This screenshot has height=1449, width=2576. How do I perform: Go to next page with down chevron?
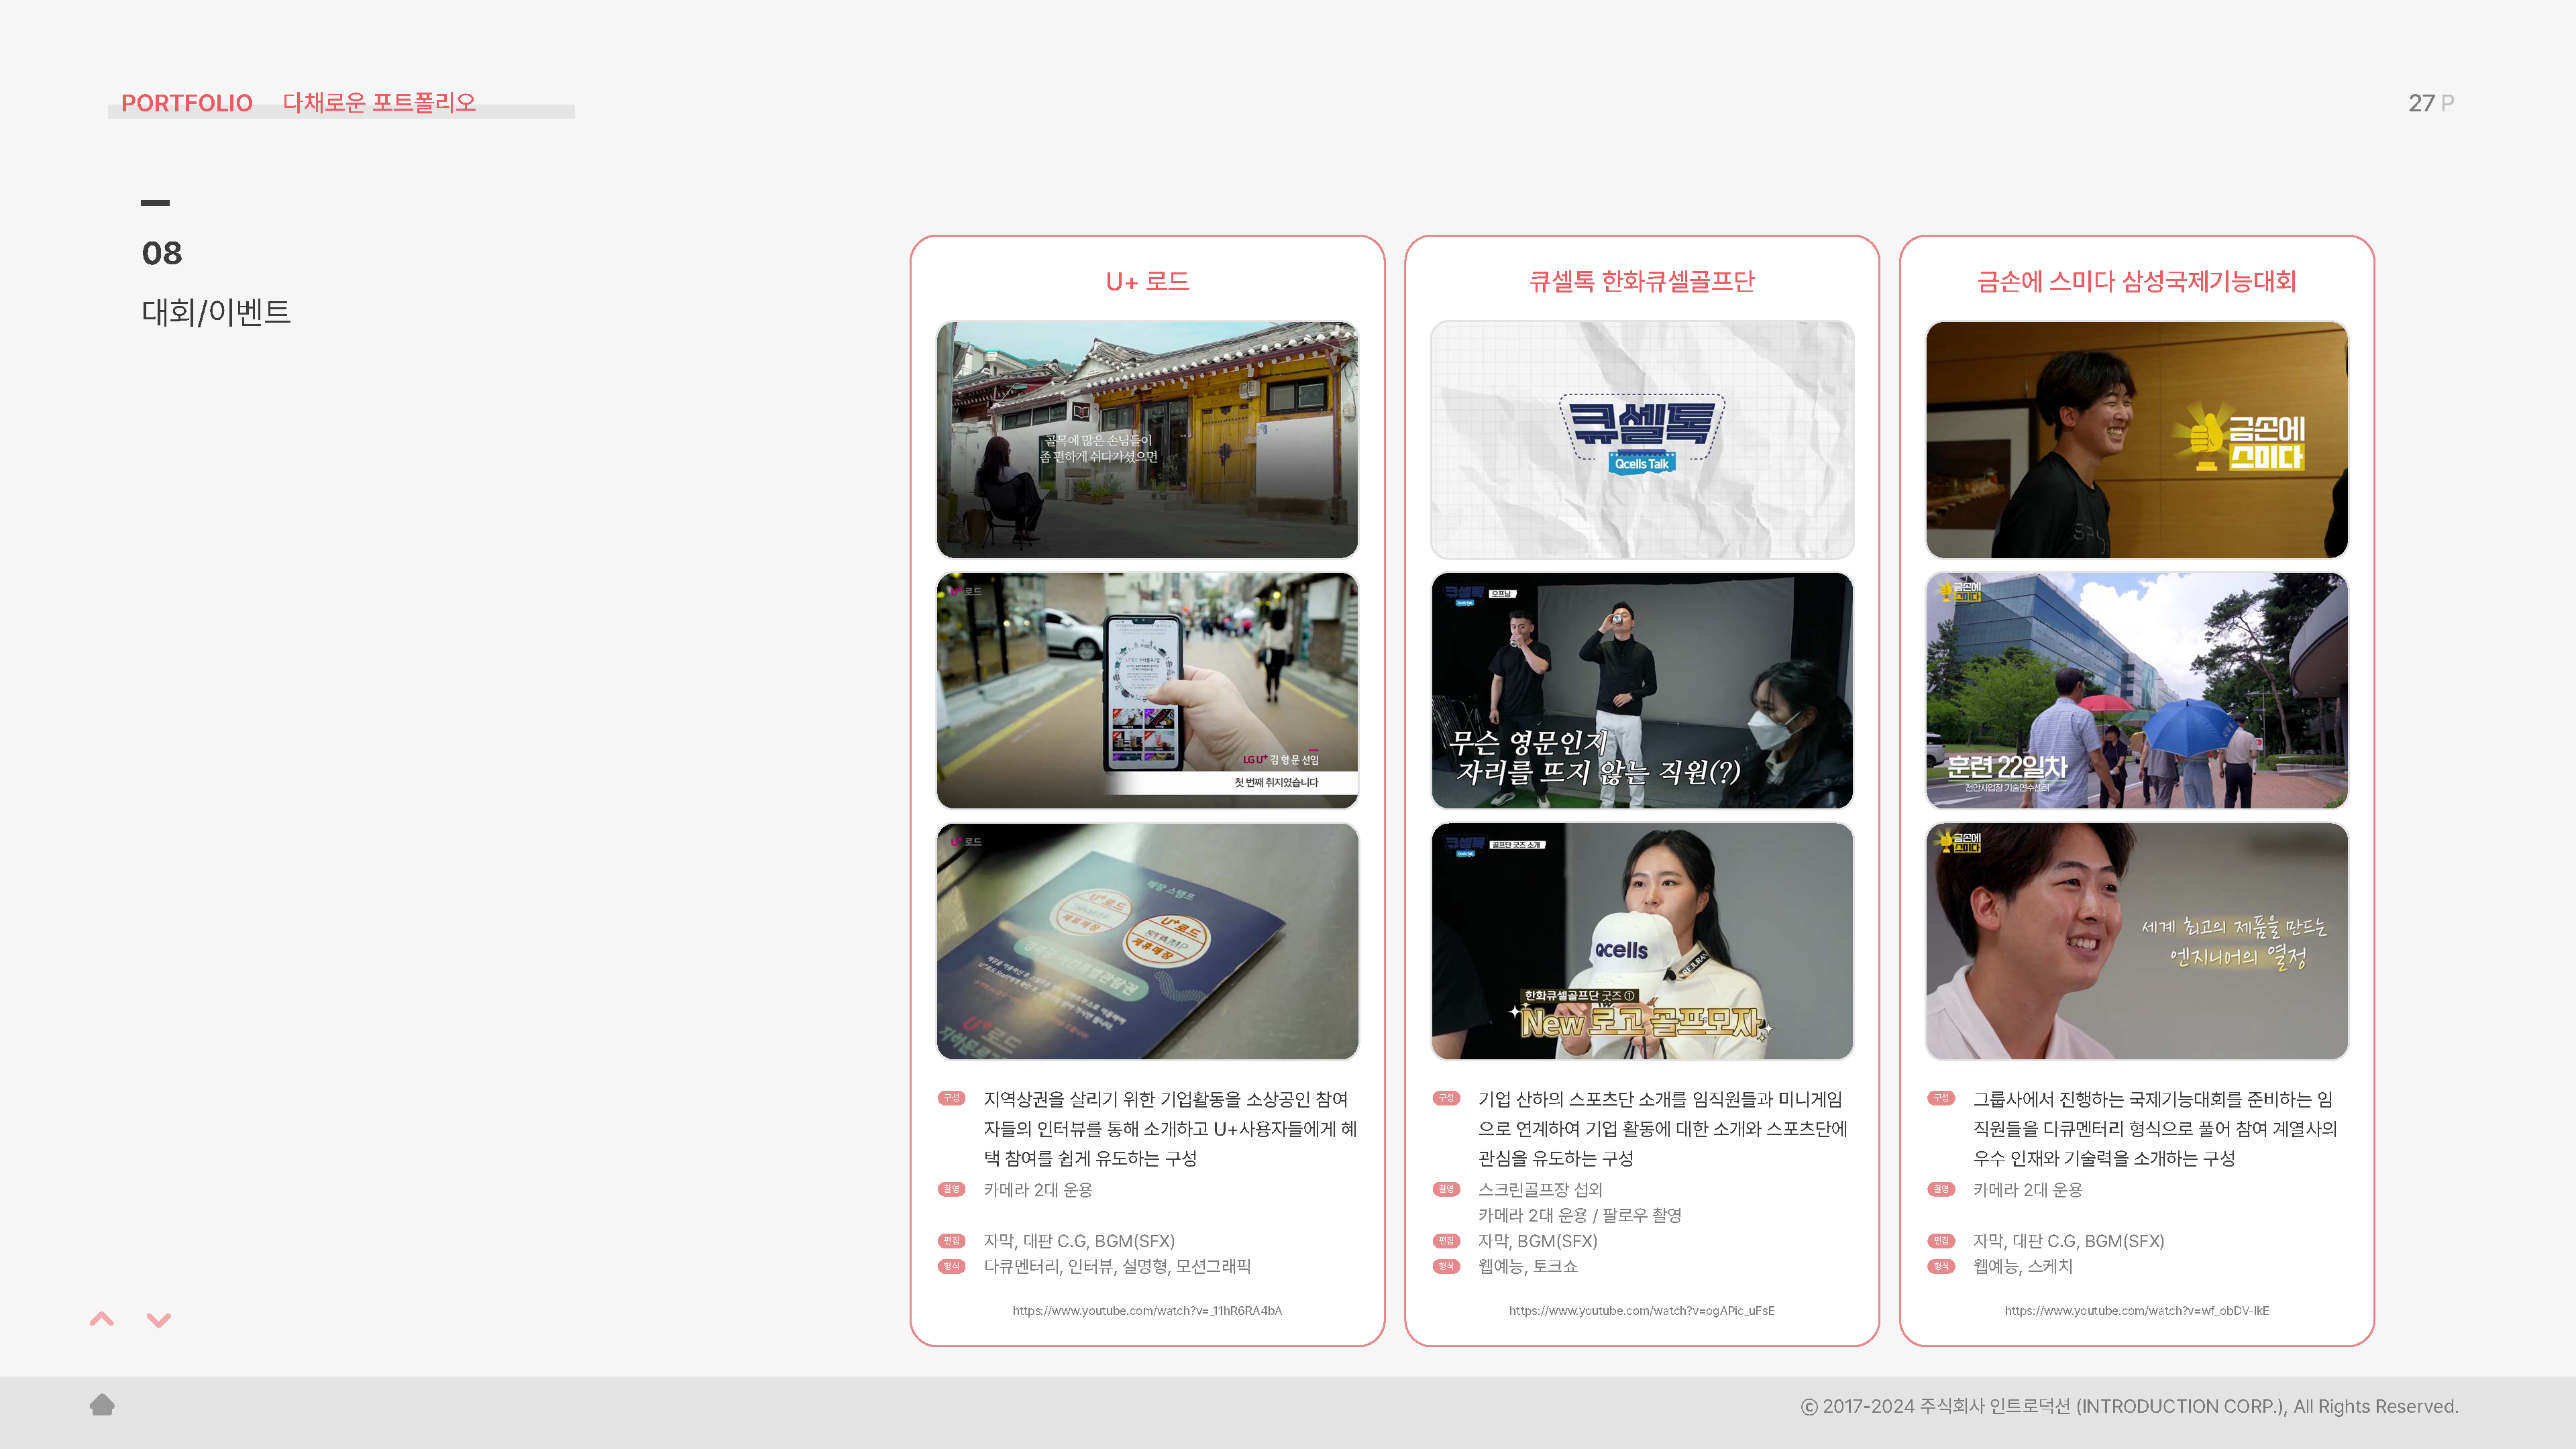point(158,1320)
